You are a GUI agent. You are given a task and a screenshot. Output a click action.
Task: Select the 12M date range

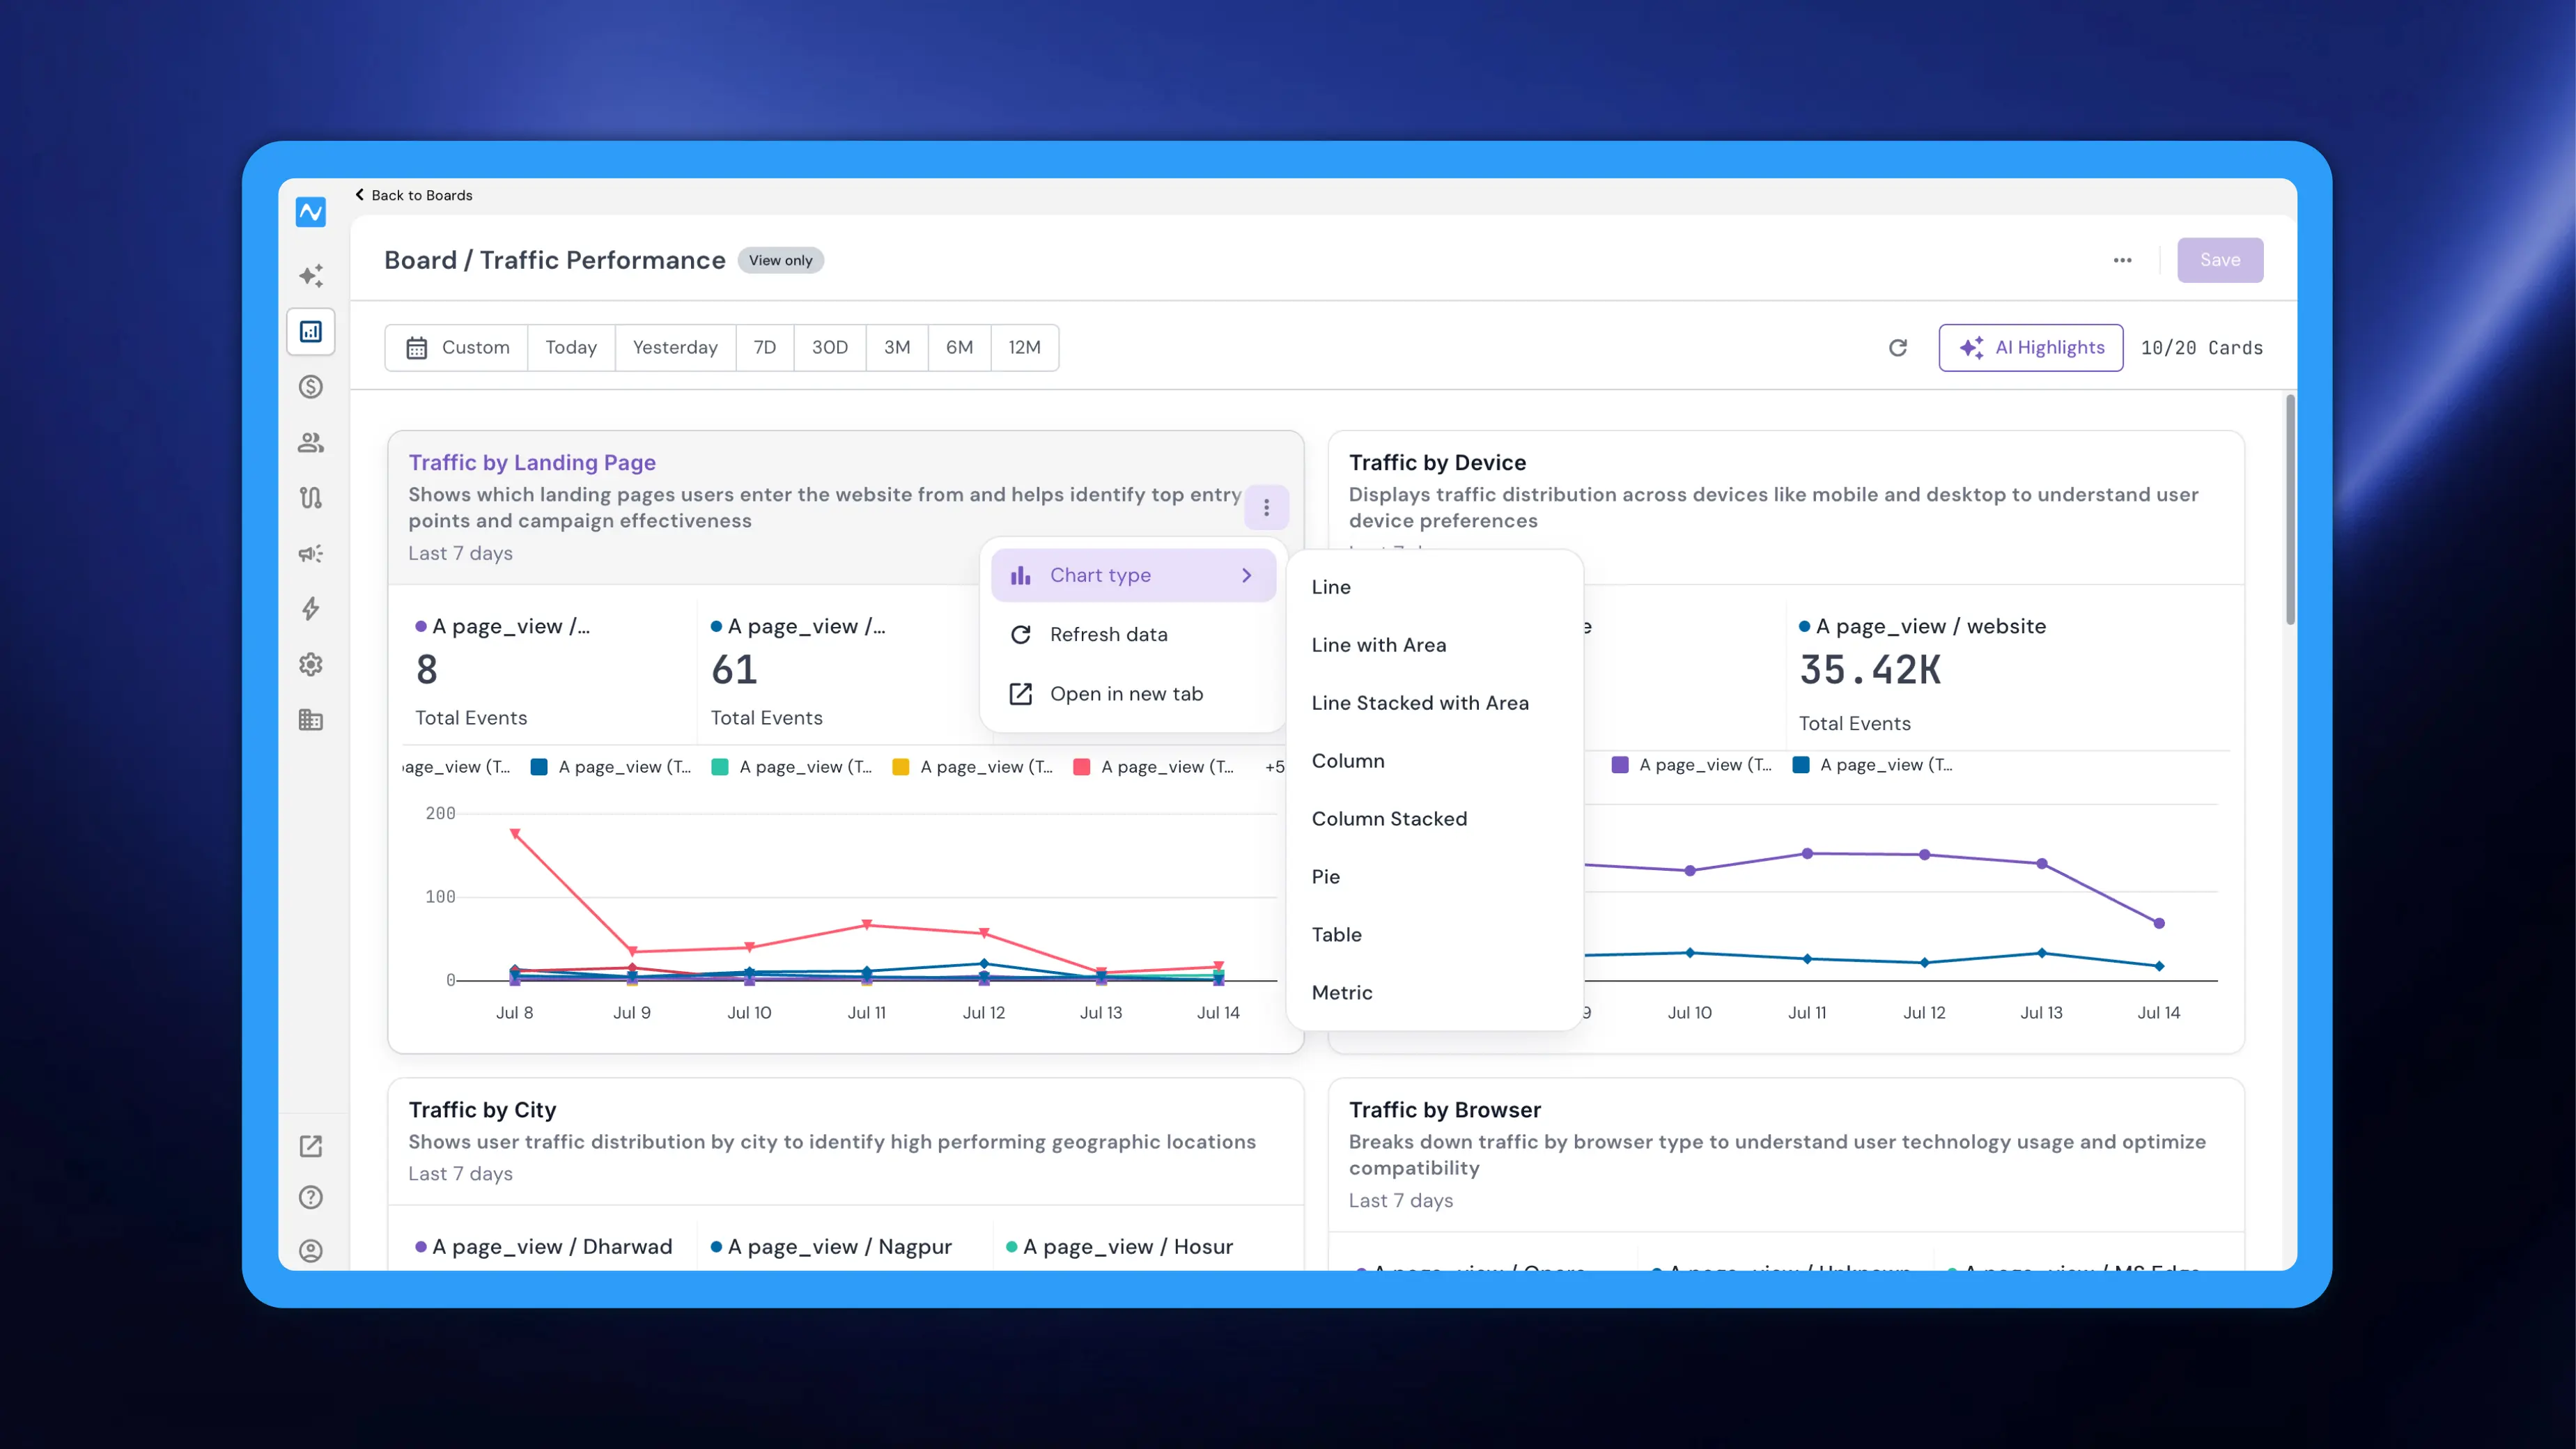[x=1025, y=347]
